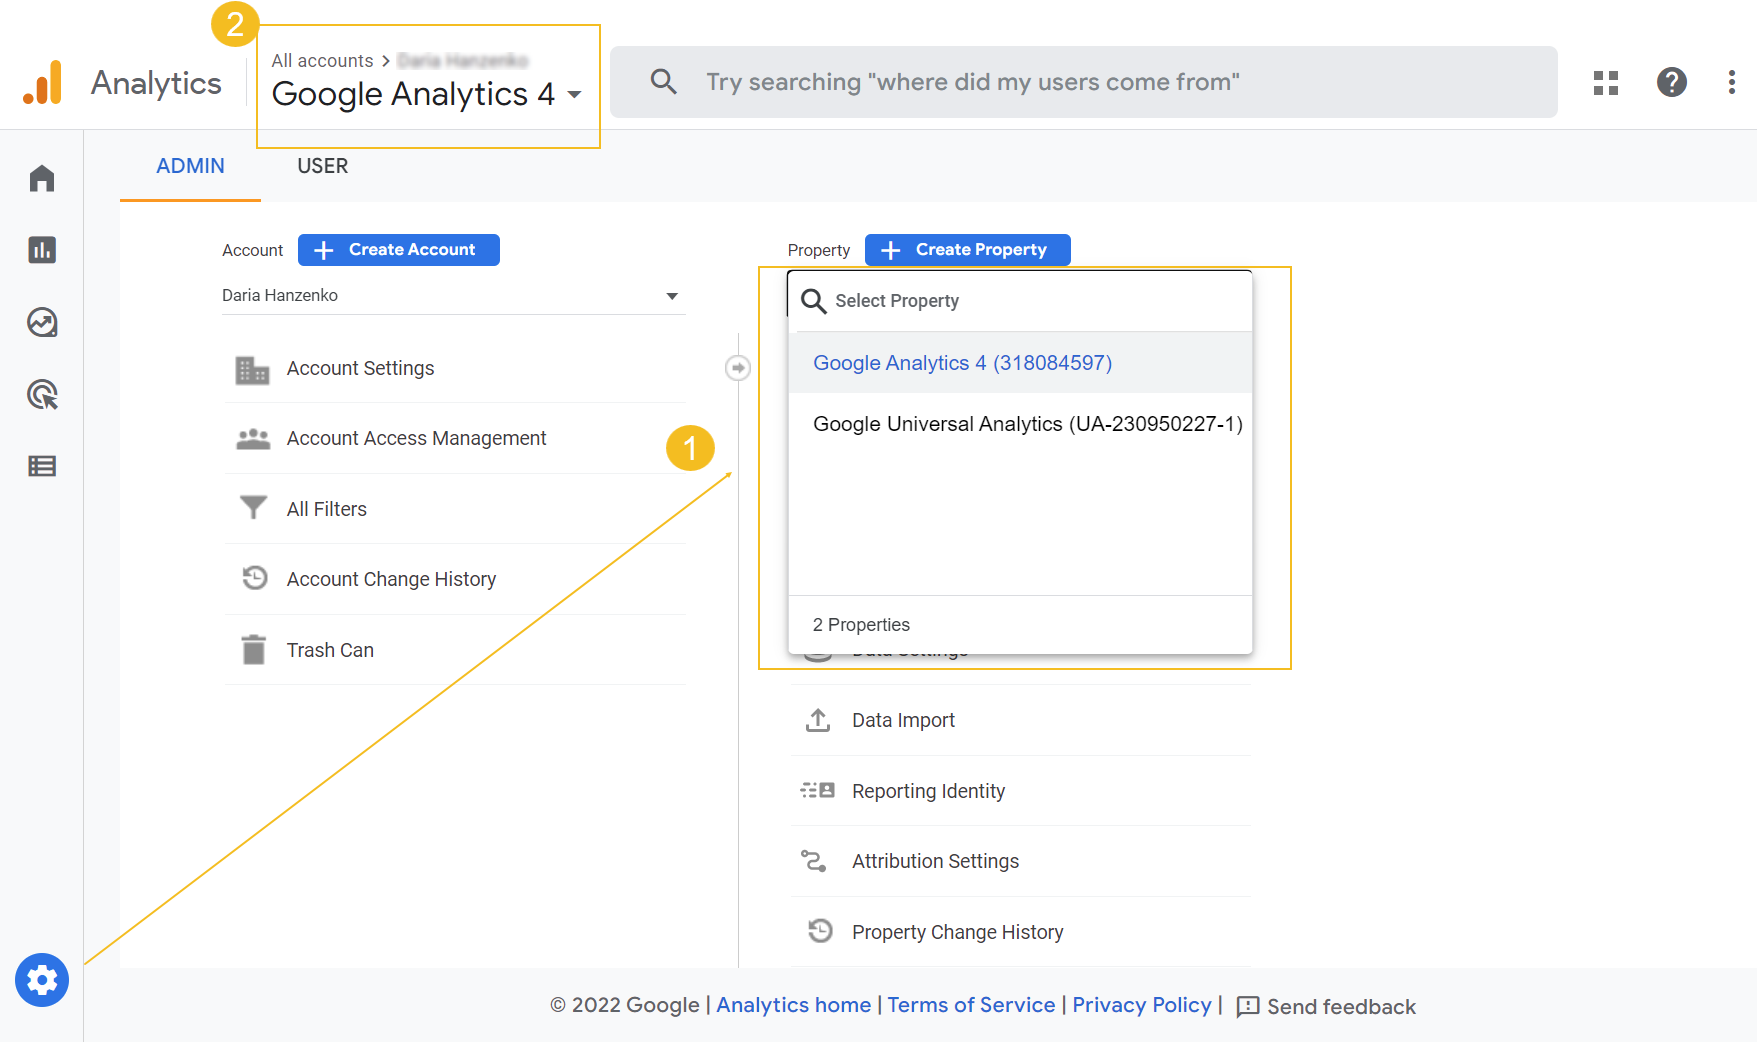1757x1042 pixels.
Task: Open the Advertising cursor icon
Action: tap(42, 395)
